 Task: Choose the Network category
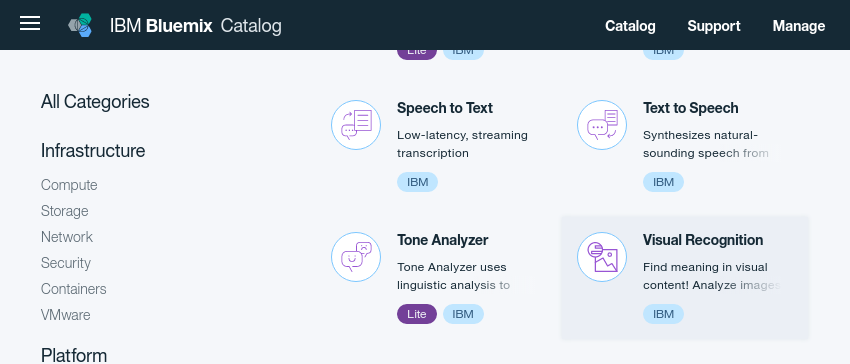[67, 237]
